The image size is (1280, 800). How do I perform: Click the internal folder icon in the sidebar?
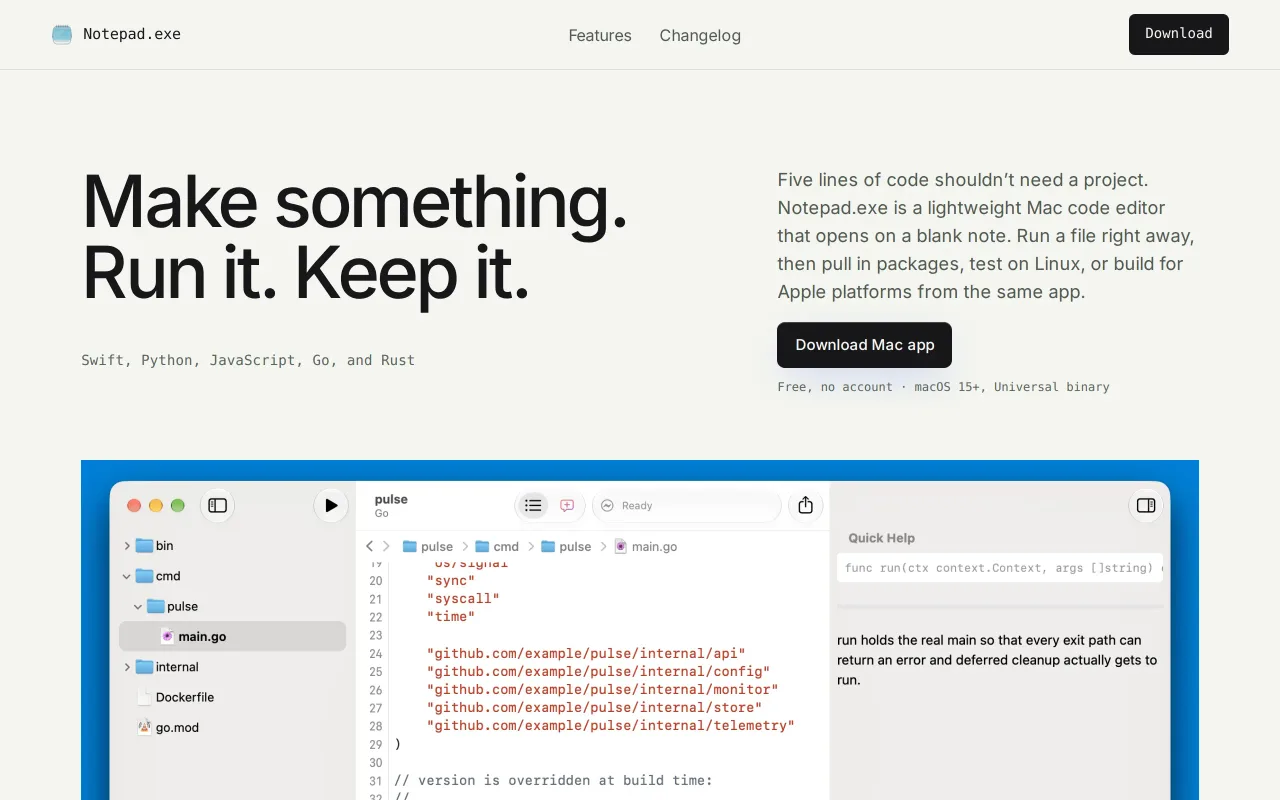pos(144,666)
